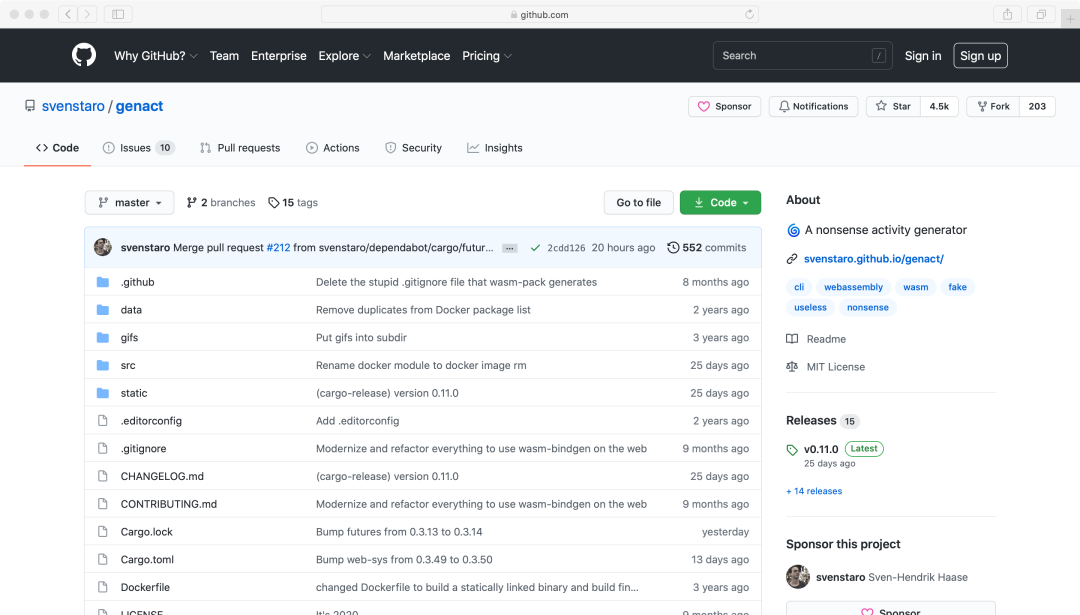
Task: Click the Sponsor heart button
Action: point(725,106)
